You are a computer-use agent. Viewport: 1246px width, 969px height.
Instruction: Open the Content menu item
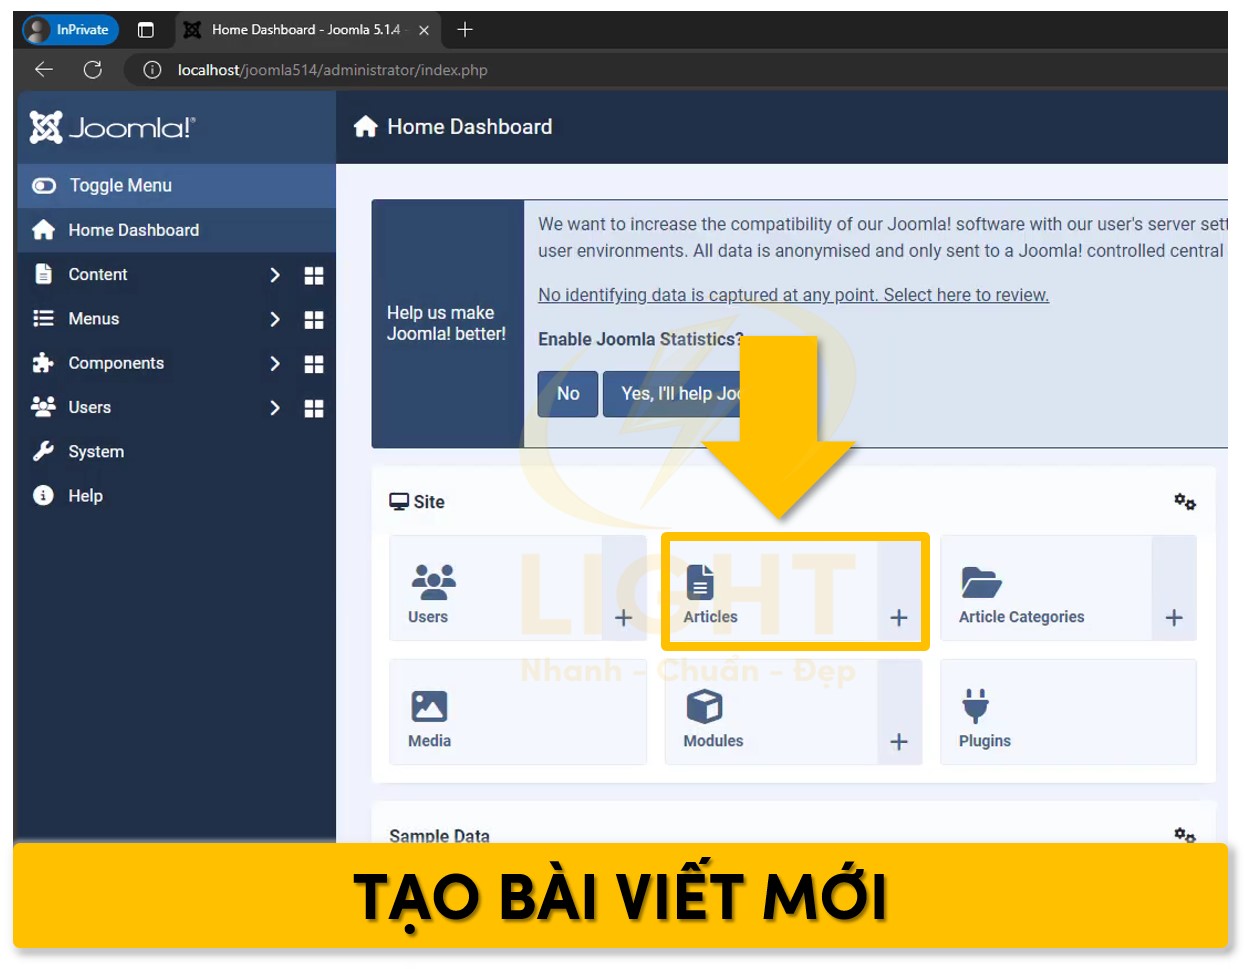point(98,274)
